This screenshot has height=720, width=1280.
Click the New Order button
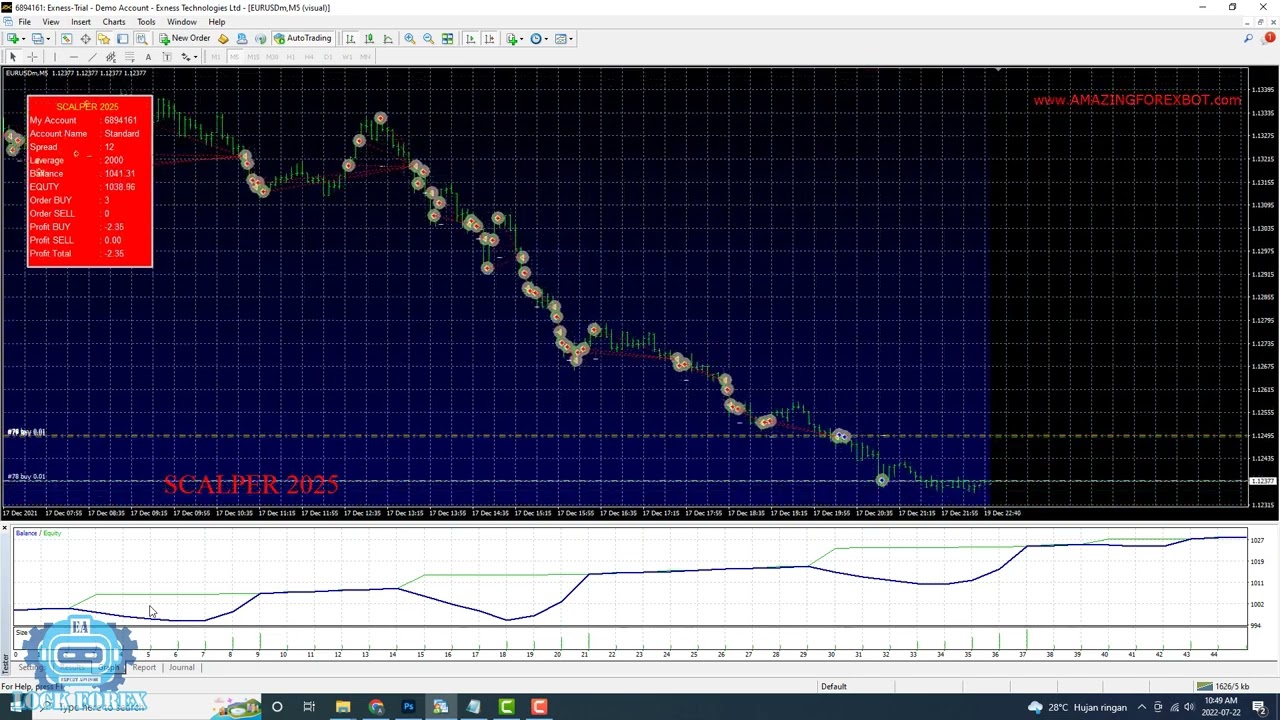tap(185, 38)
